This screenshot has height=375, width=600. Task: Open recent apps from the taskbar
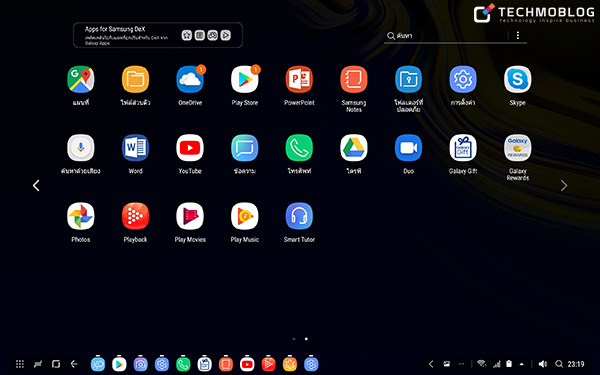[56, 364]
